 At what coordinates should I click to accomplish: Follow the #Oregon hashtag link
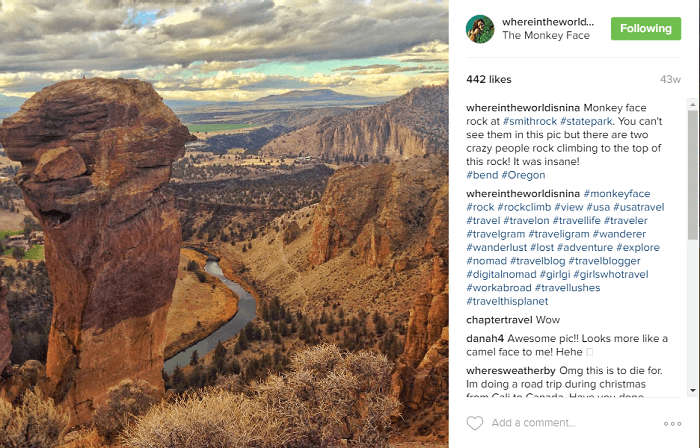pos(523,175)
